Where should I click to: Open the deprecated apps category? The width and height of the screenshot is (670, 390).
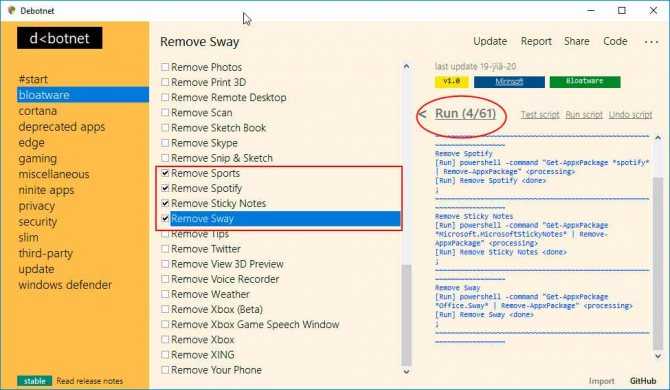coord(62,127)
